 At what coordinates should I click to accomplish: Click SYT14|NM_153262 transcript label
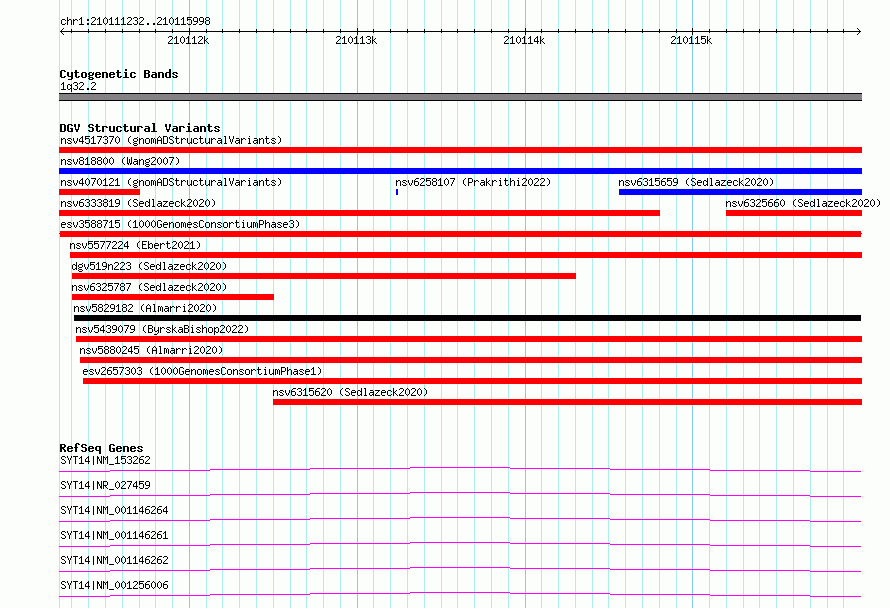coord(105,460)
